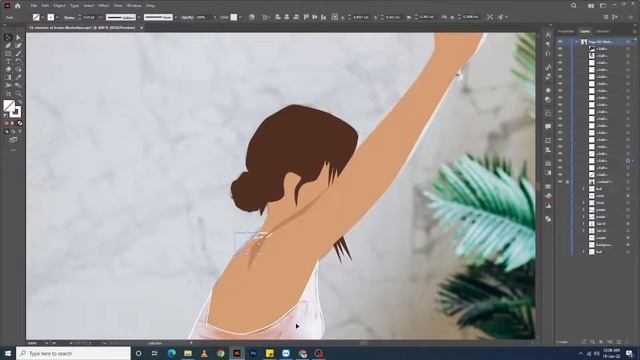Click the Windows Start button

[8, 353]
